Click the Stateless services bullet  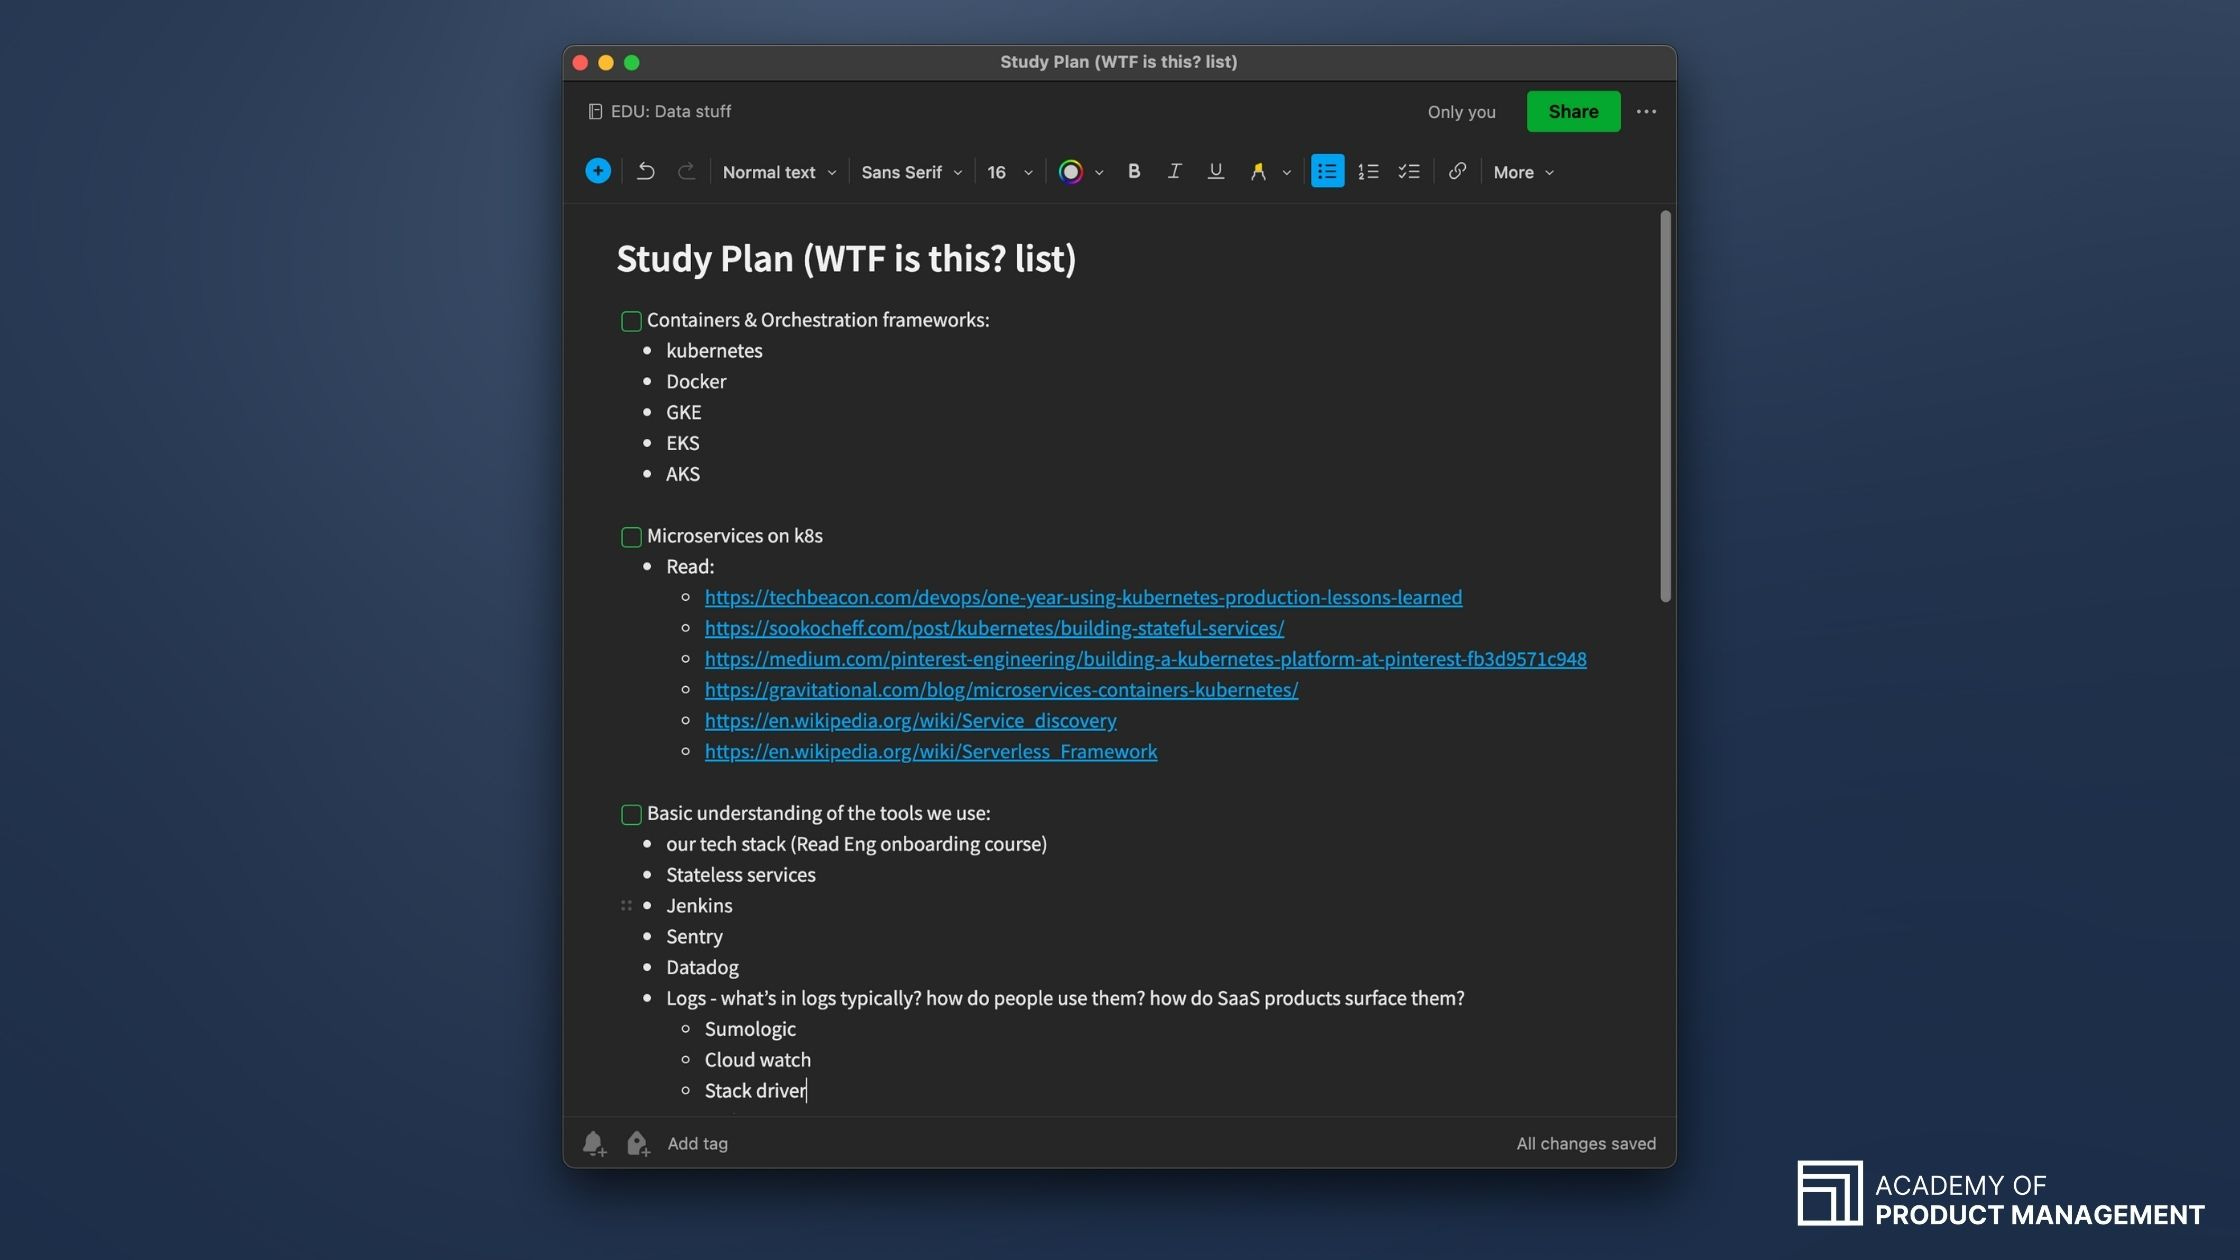coord(741,875)
